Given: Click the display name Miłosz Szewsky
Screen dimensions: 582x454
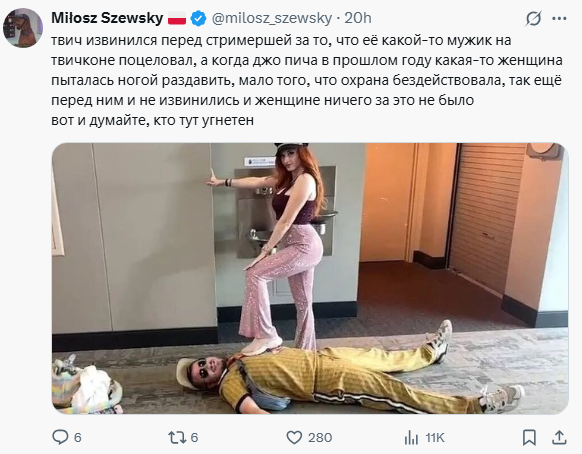Looking at the screenshot, I should 107,18.
